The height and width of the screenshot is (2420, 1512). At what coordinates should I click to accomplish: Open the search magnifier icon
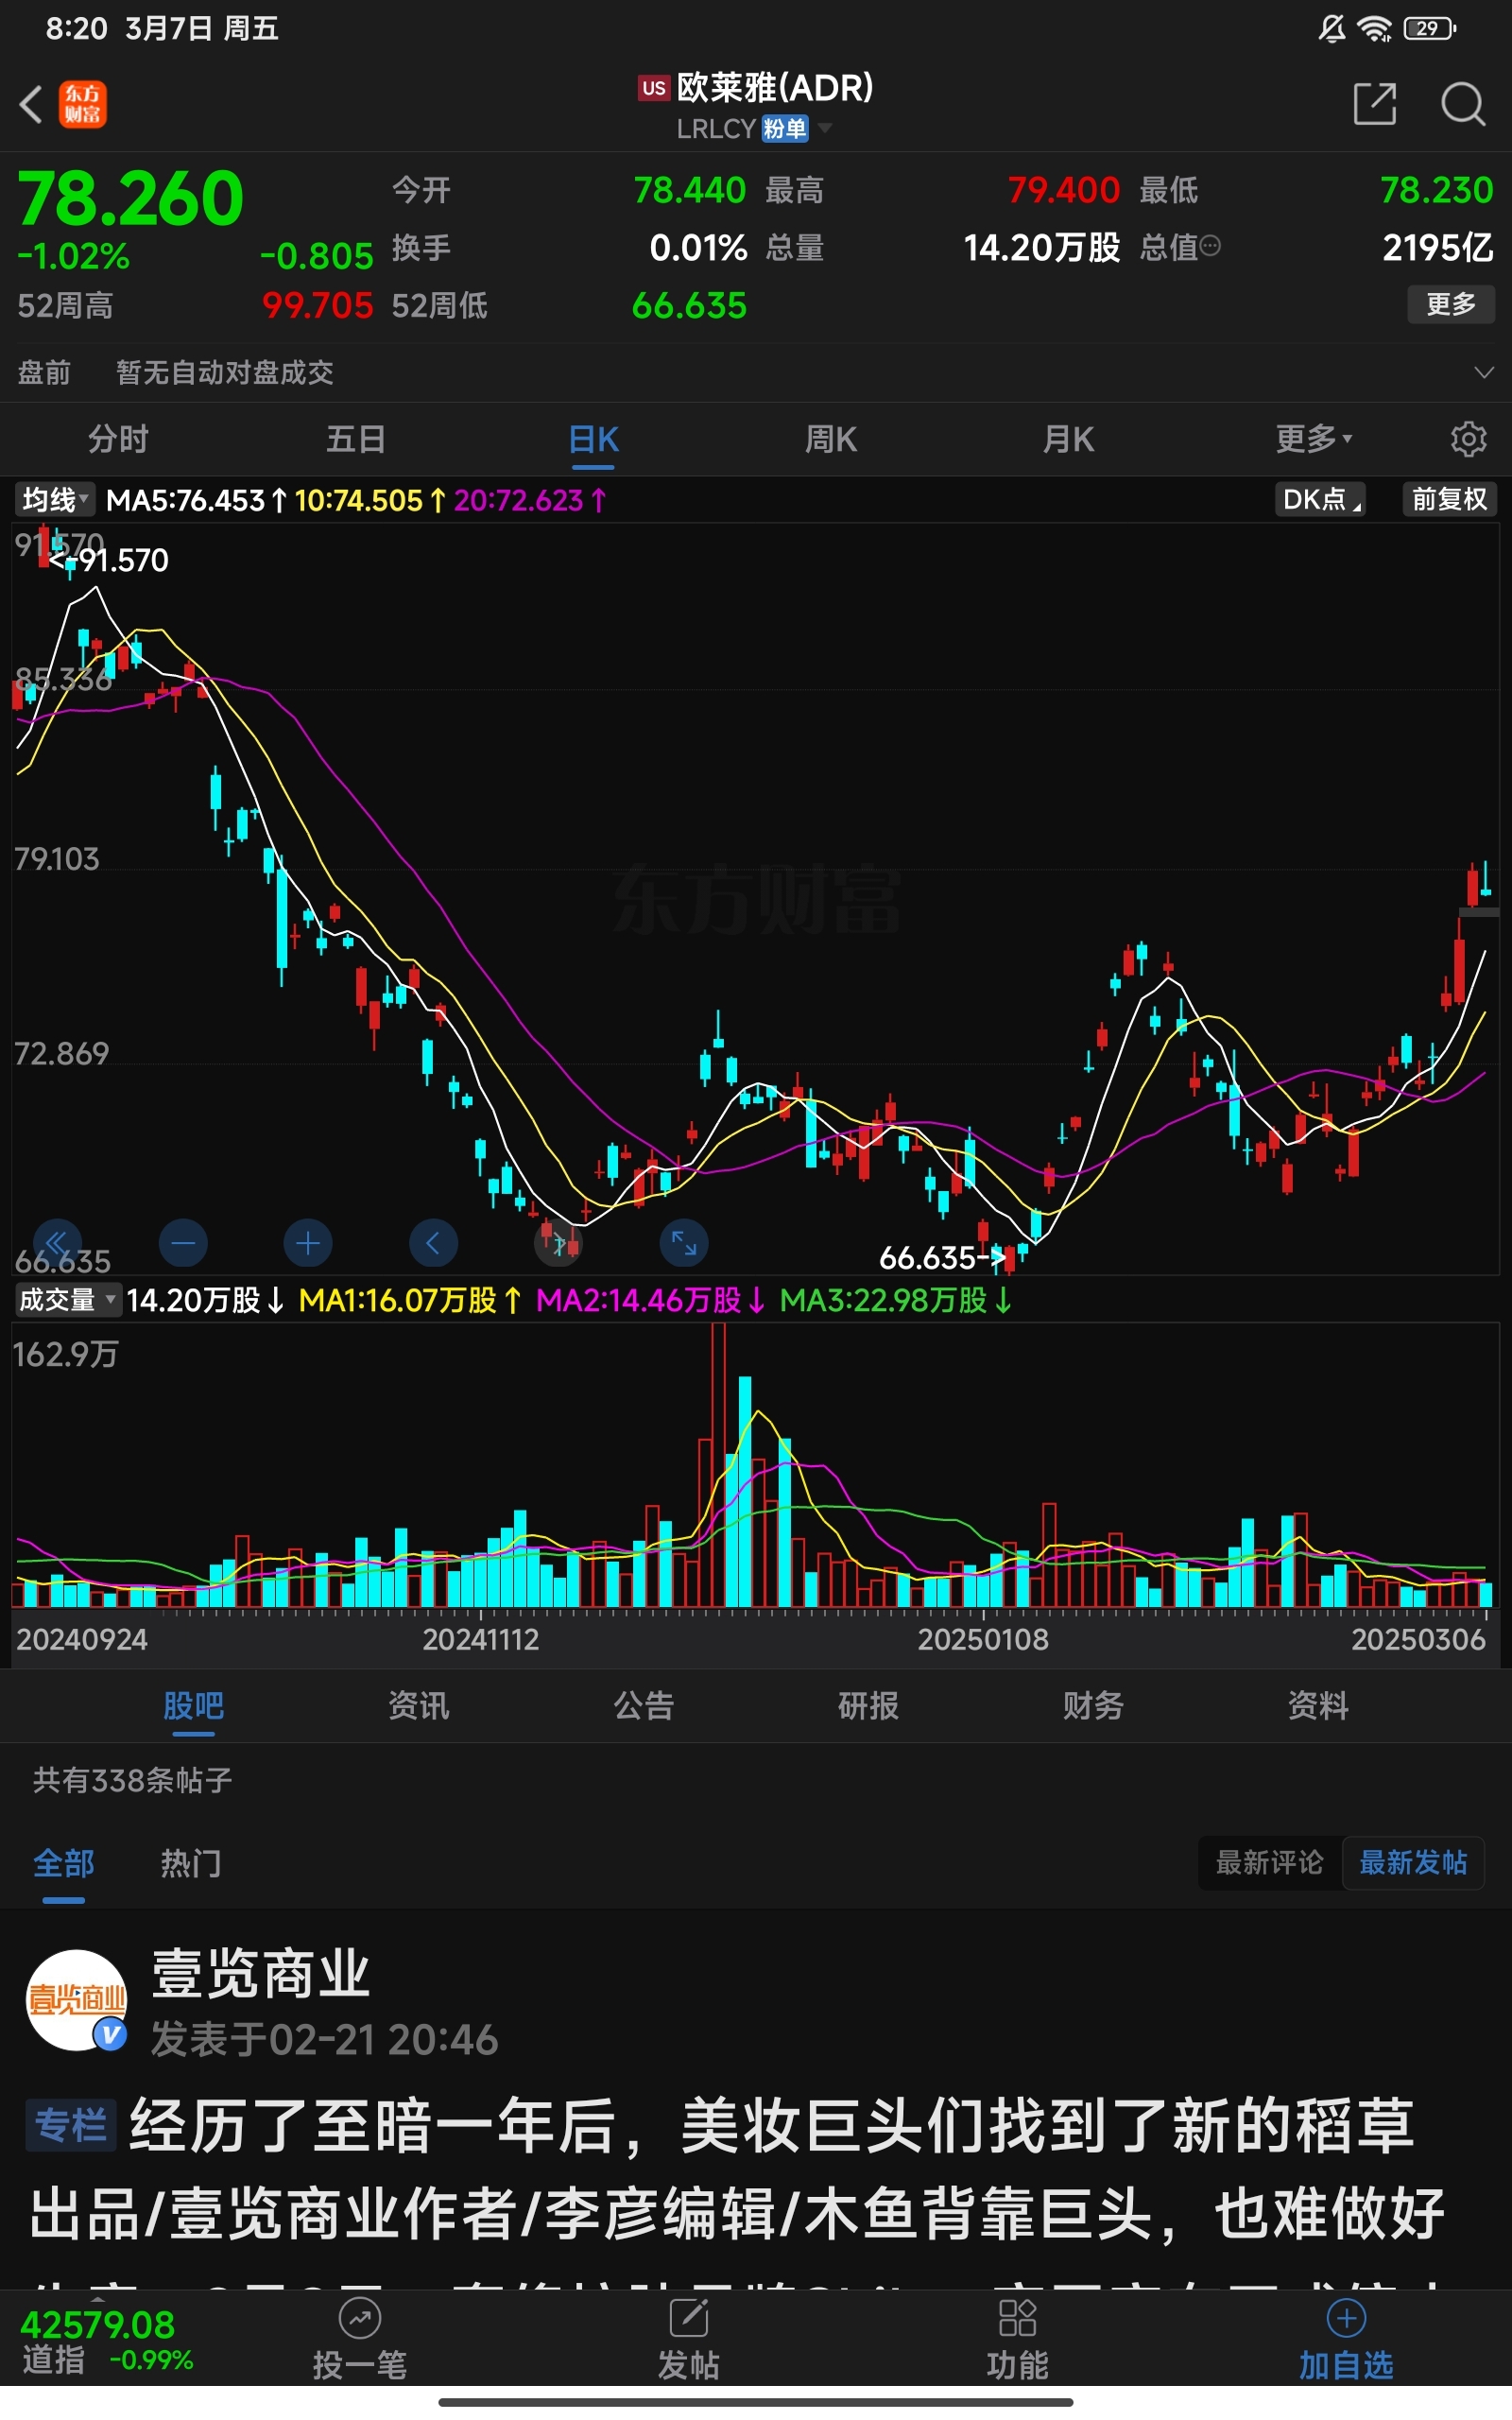[1462, 104]
